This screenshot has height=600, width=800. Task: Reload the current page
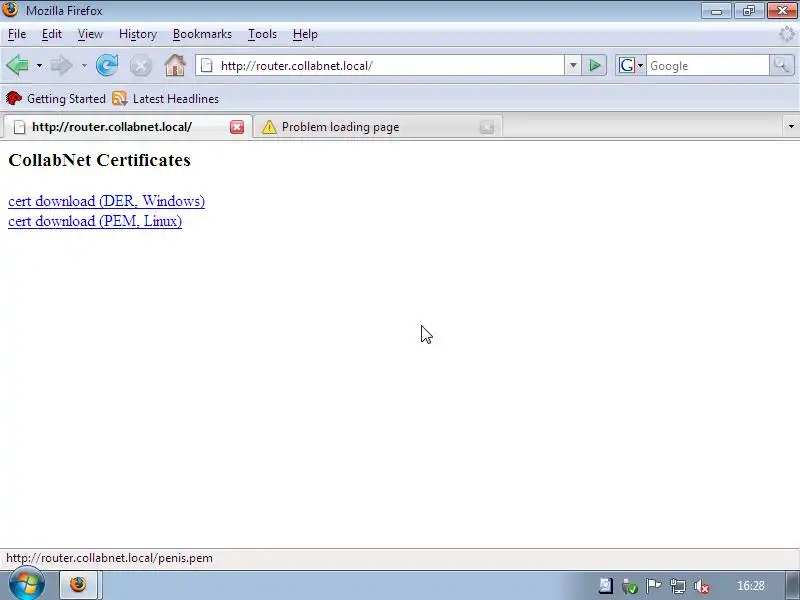pos(107,65)
